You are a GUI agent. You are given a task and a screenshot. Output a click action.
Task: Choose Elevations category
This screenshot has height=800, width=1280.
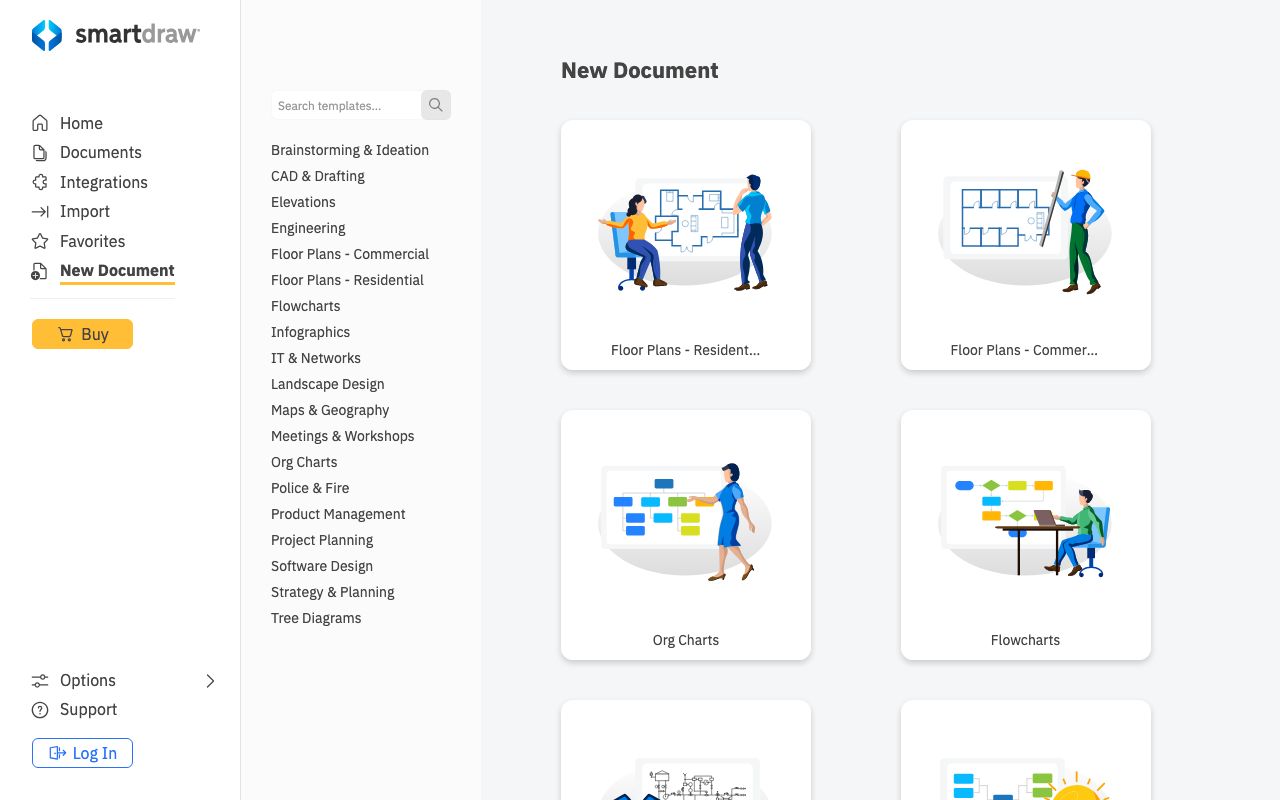(303, 202)
